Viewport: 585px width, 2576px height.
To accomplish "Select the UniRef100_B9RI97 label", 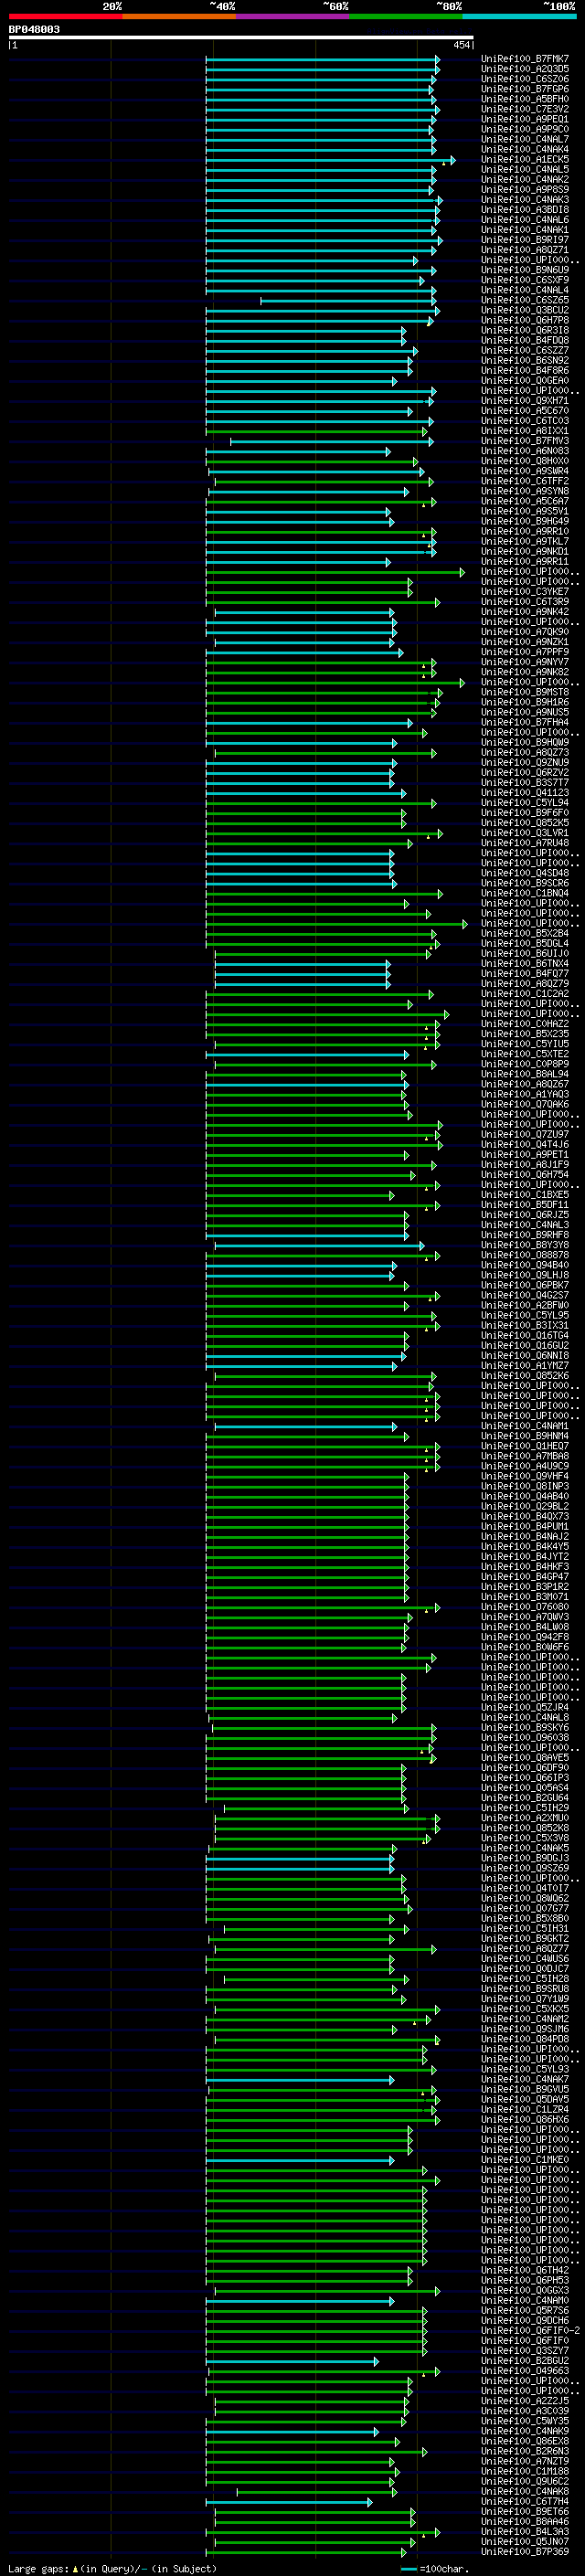I will pos(525,240).
